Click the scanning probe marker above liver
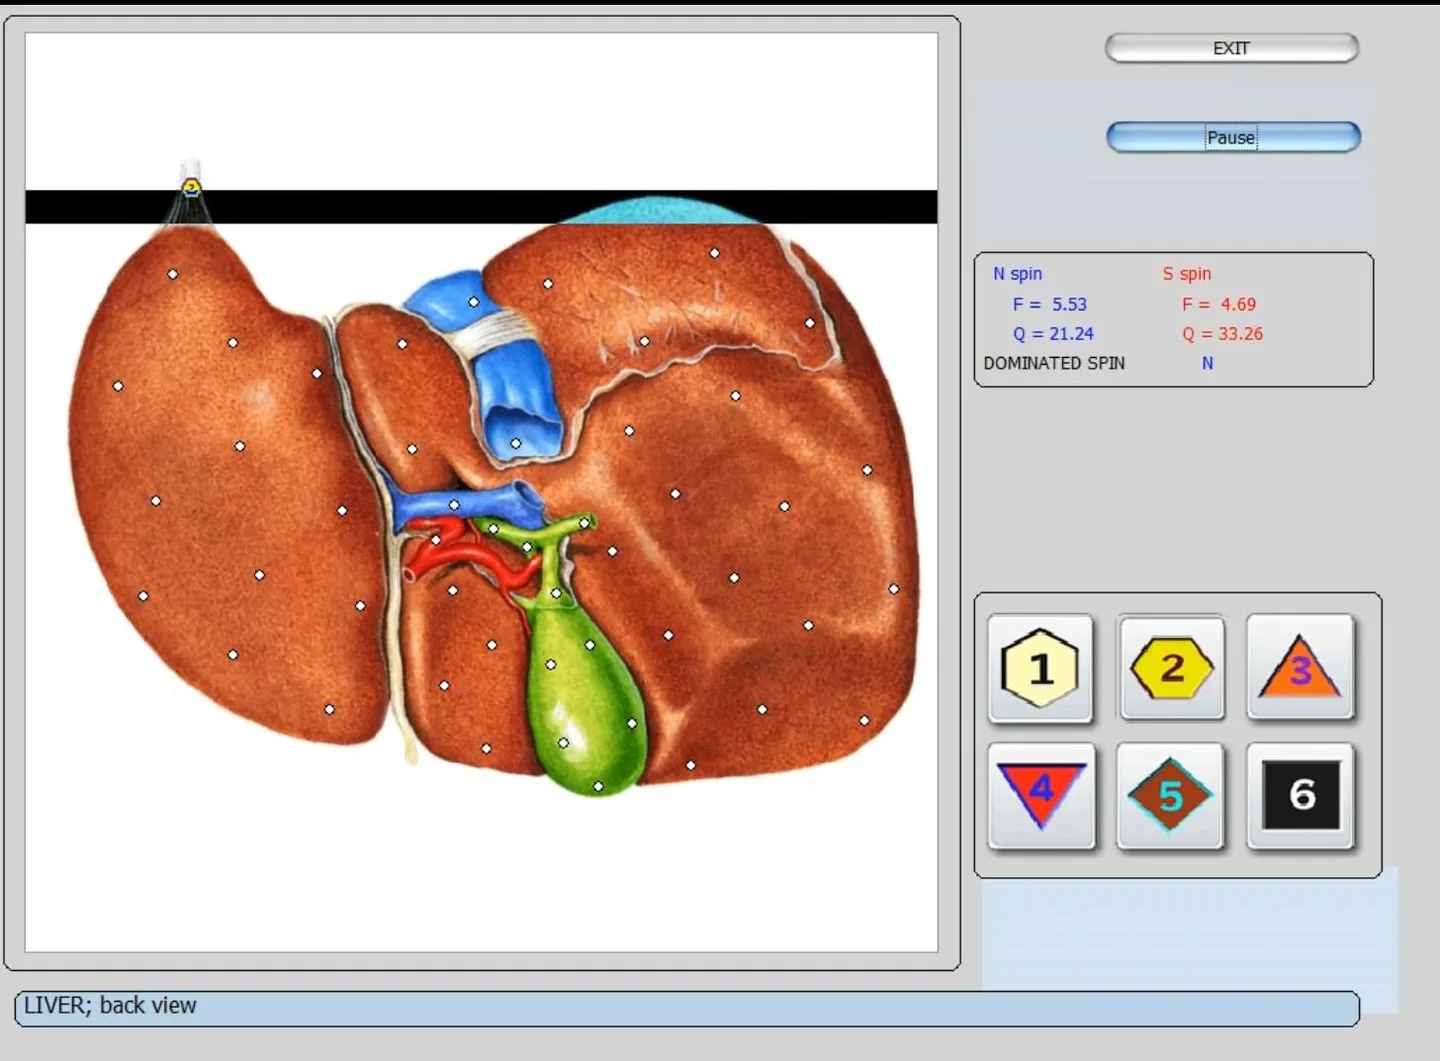This screenshot has height=1061, width=1440. point(191,187)
